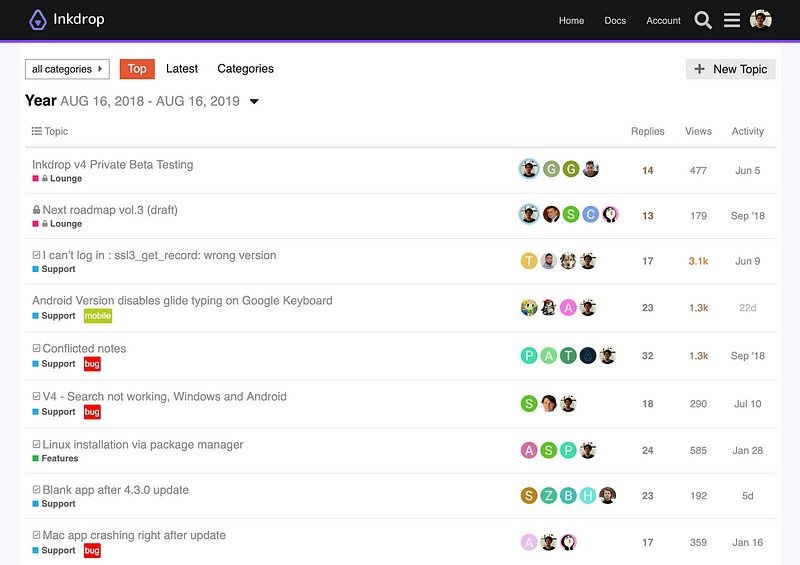The height and width of the screenshot is (565, 800).
Task: Click the H avatar in Blank app row
Action: (x=588, y=496)
